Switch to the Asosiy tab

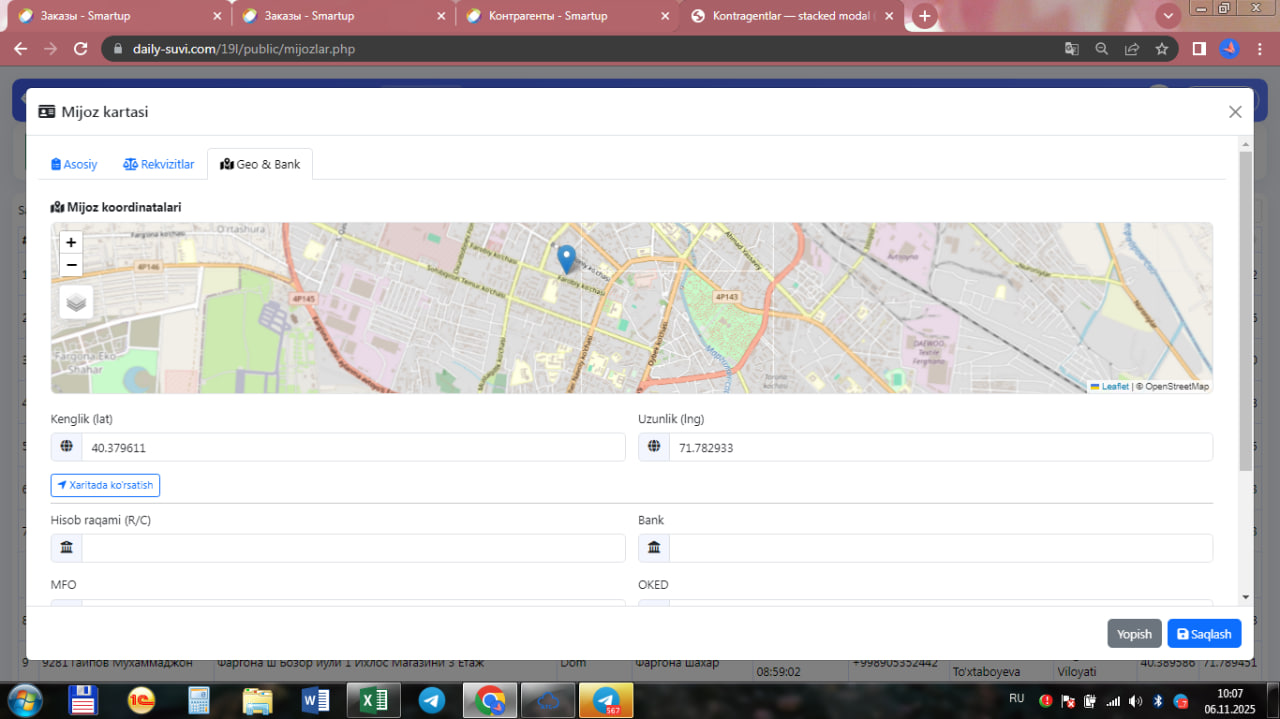tap(74, 164)
